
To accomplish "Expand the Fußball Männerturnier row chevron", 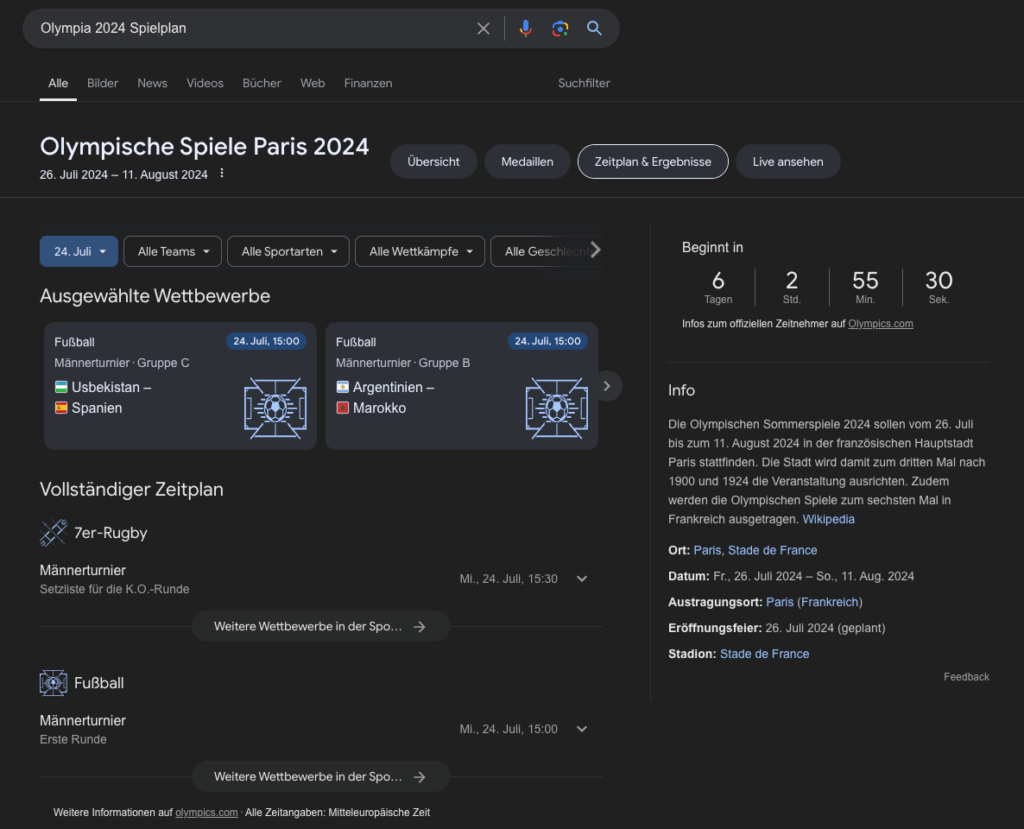I will coord(582,729).
